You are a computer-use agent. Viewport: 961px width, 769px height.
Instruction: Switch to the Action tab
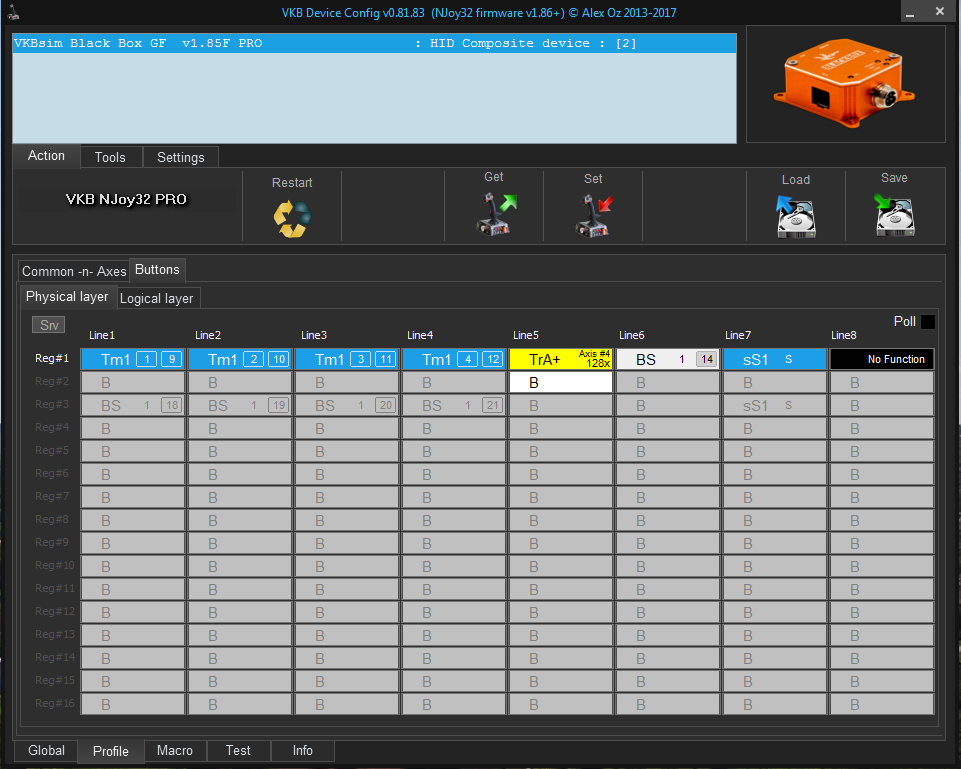pyautogui.click(x=46, y=156)
